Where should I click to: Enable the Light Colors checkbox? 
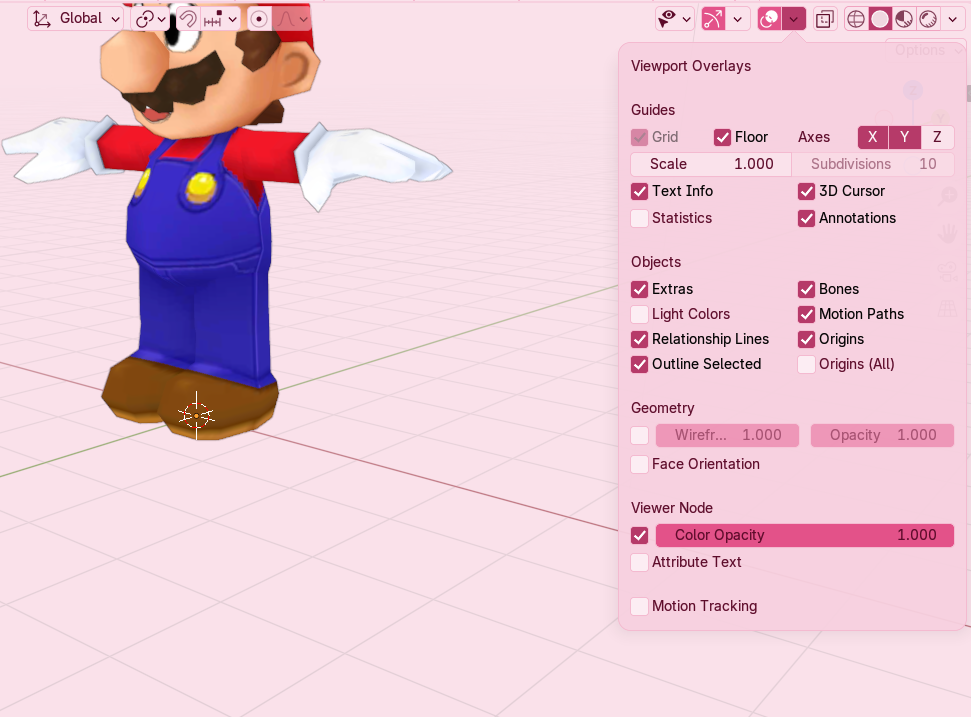(640, 315)
